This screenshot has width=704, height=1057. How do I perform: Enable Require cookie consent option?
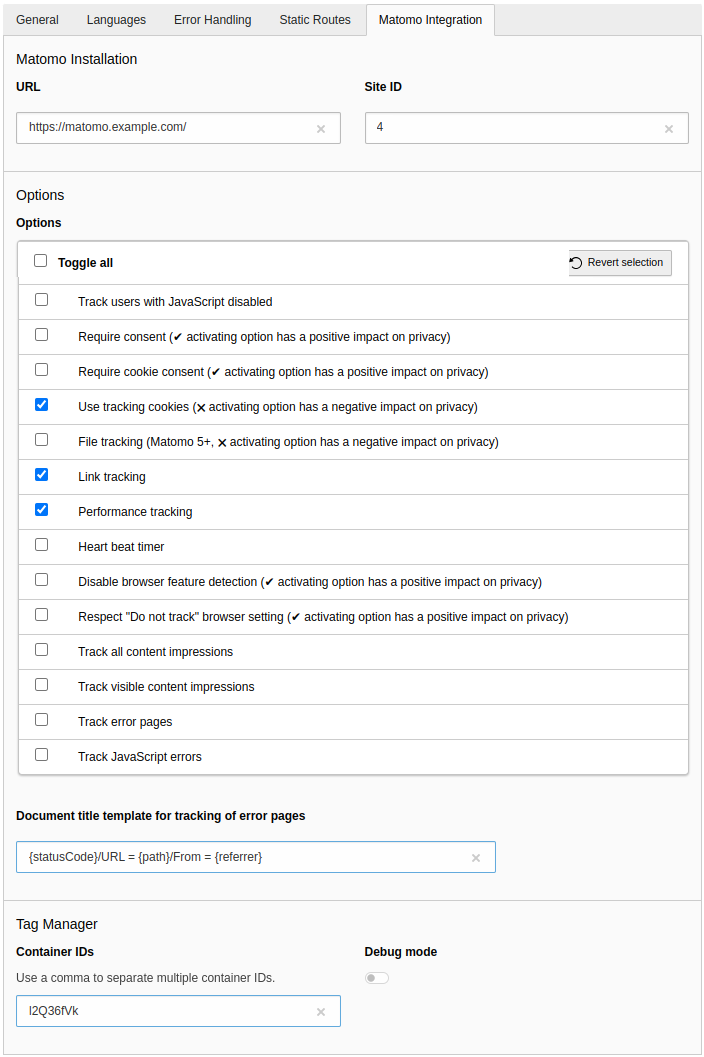coord(42,369)
